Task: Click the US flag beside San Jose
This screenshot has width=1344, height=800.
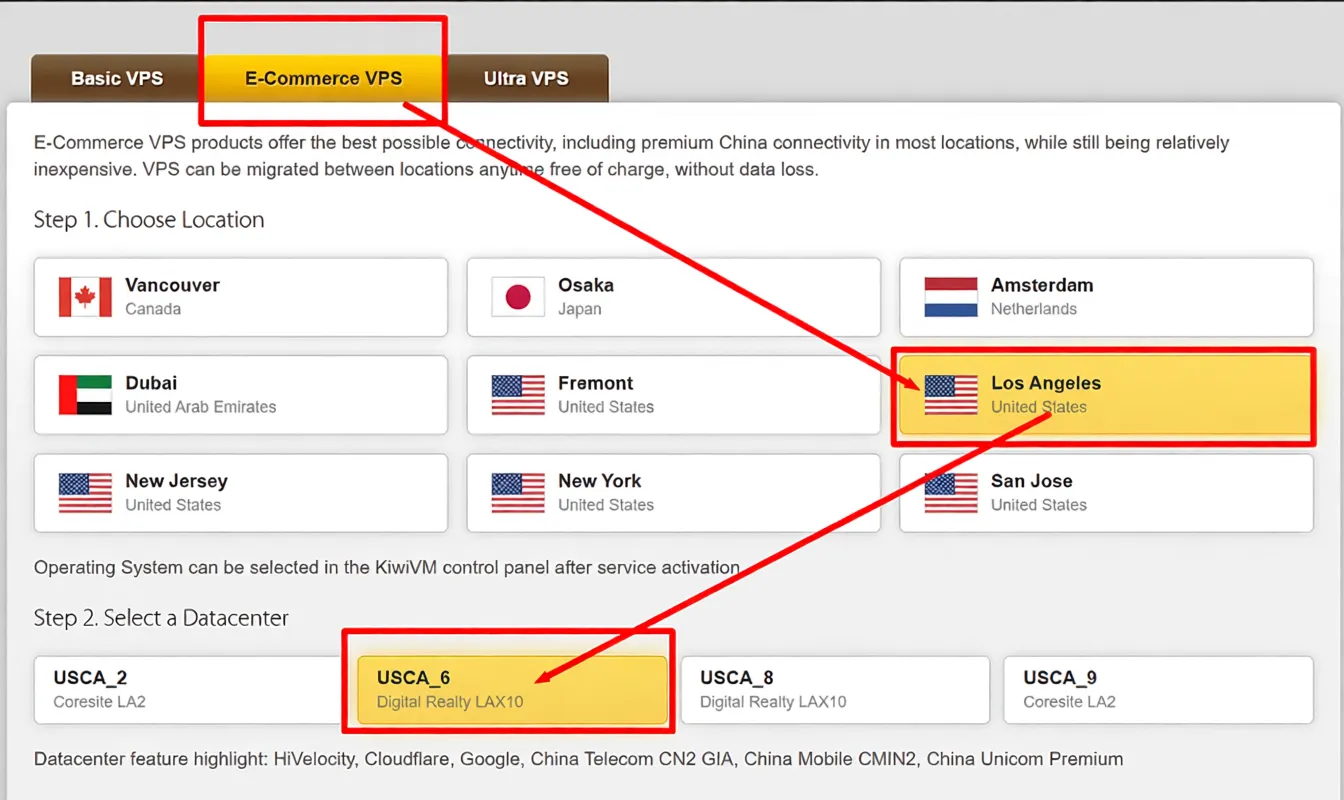Action: 951,493
